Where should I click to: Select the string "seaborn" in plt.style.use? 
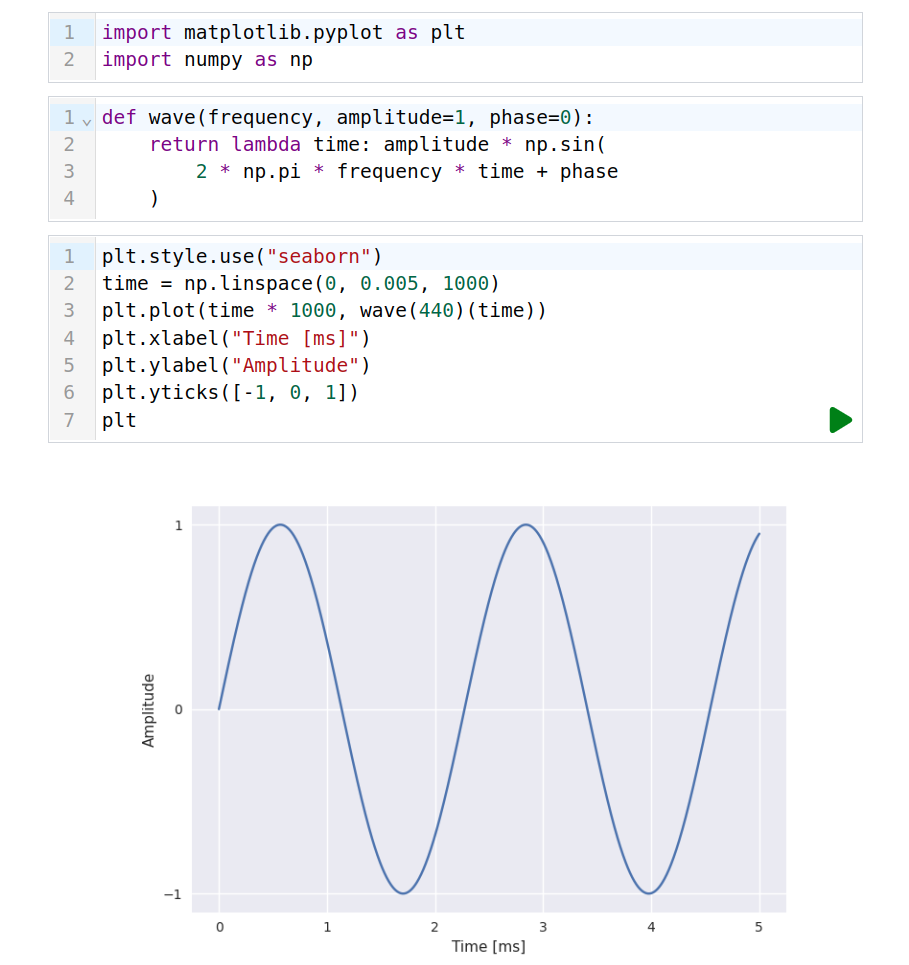tap(320, 256)
